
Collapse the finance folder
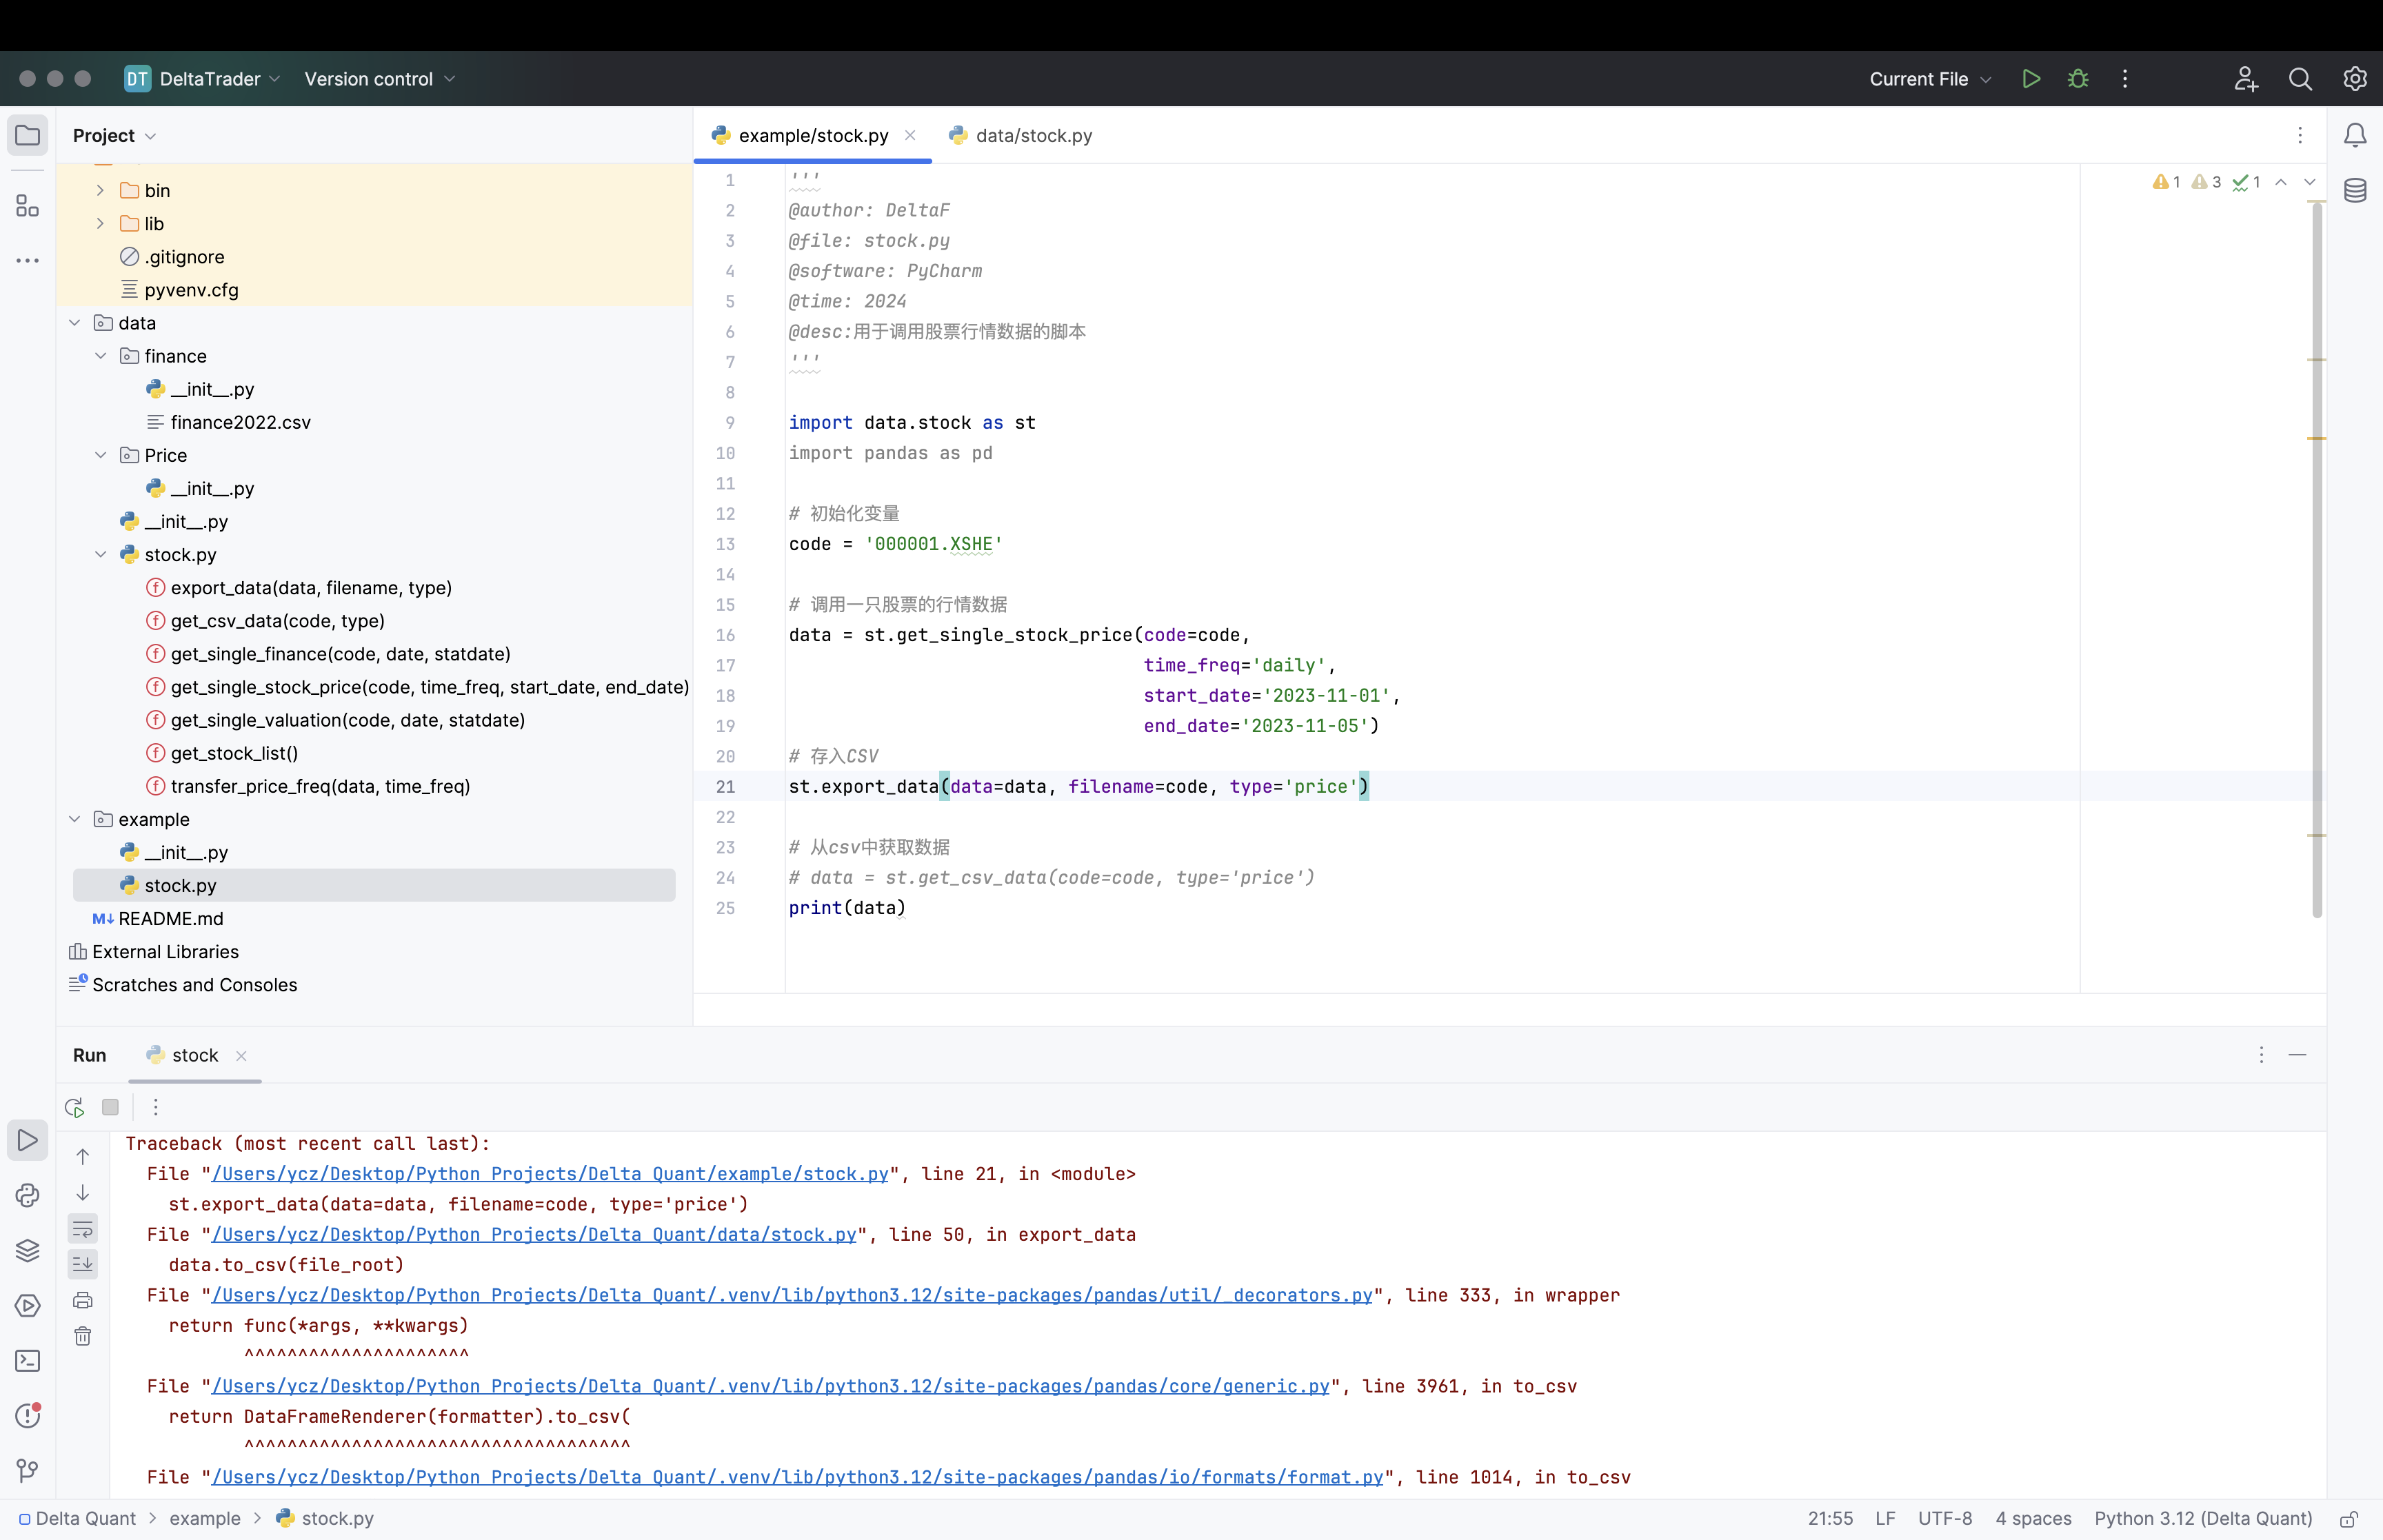coord(100,356)
